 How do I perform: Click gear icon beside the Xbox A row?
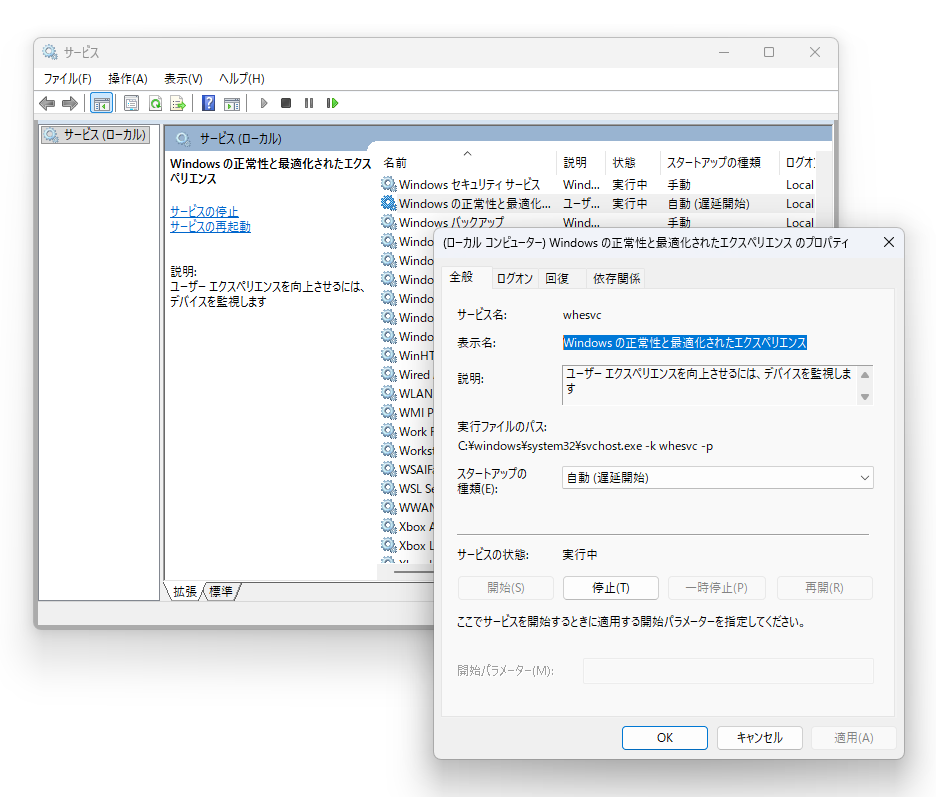click(x=389, y=526)
